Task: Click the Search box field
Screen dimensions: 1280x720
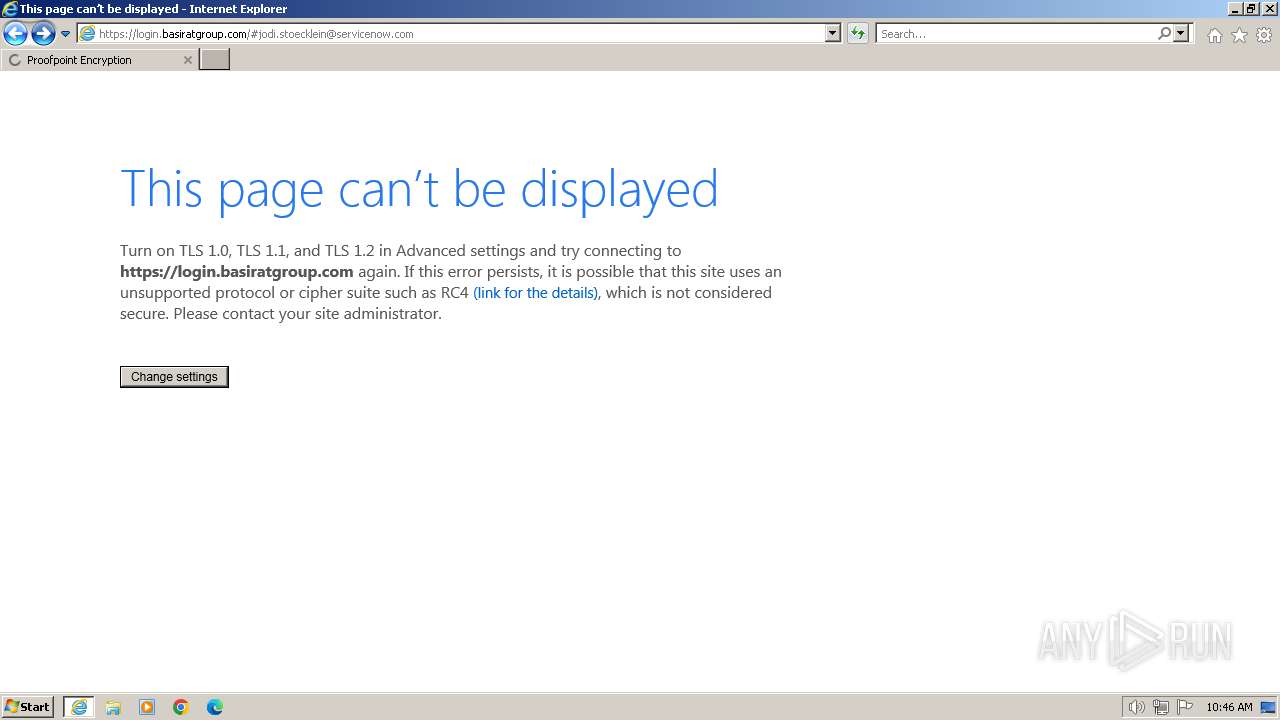Action: coord(1015,34)
